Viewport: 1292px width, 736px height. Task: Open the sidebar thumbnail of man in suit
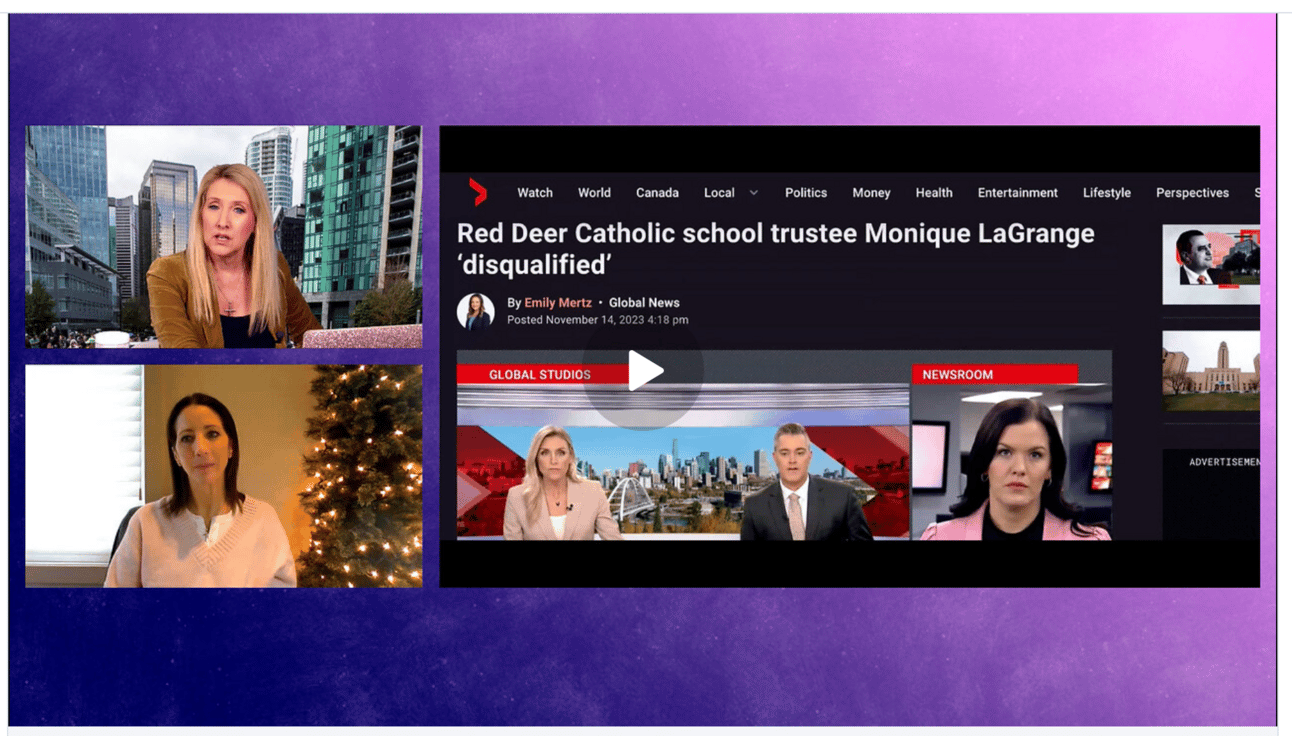(x=1211, y=264)
